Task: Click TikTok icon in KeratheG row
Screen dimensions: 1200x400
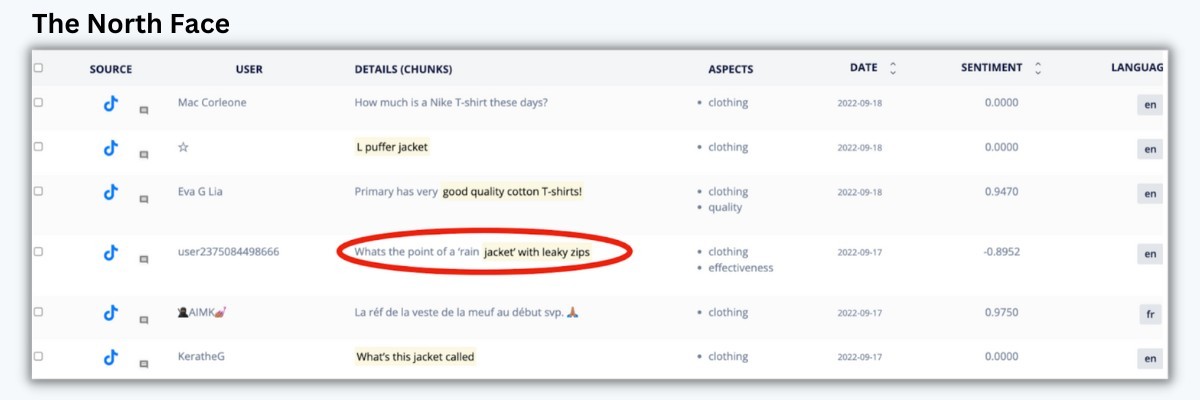Action: [111, 357]
